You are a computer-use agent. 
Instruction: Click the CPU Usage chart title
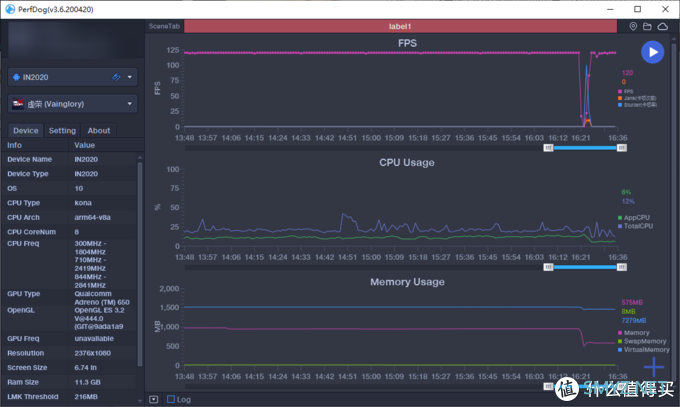click(x=407, y=162)
